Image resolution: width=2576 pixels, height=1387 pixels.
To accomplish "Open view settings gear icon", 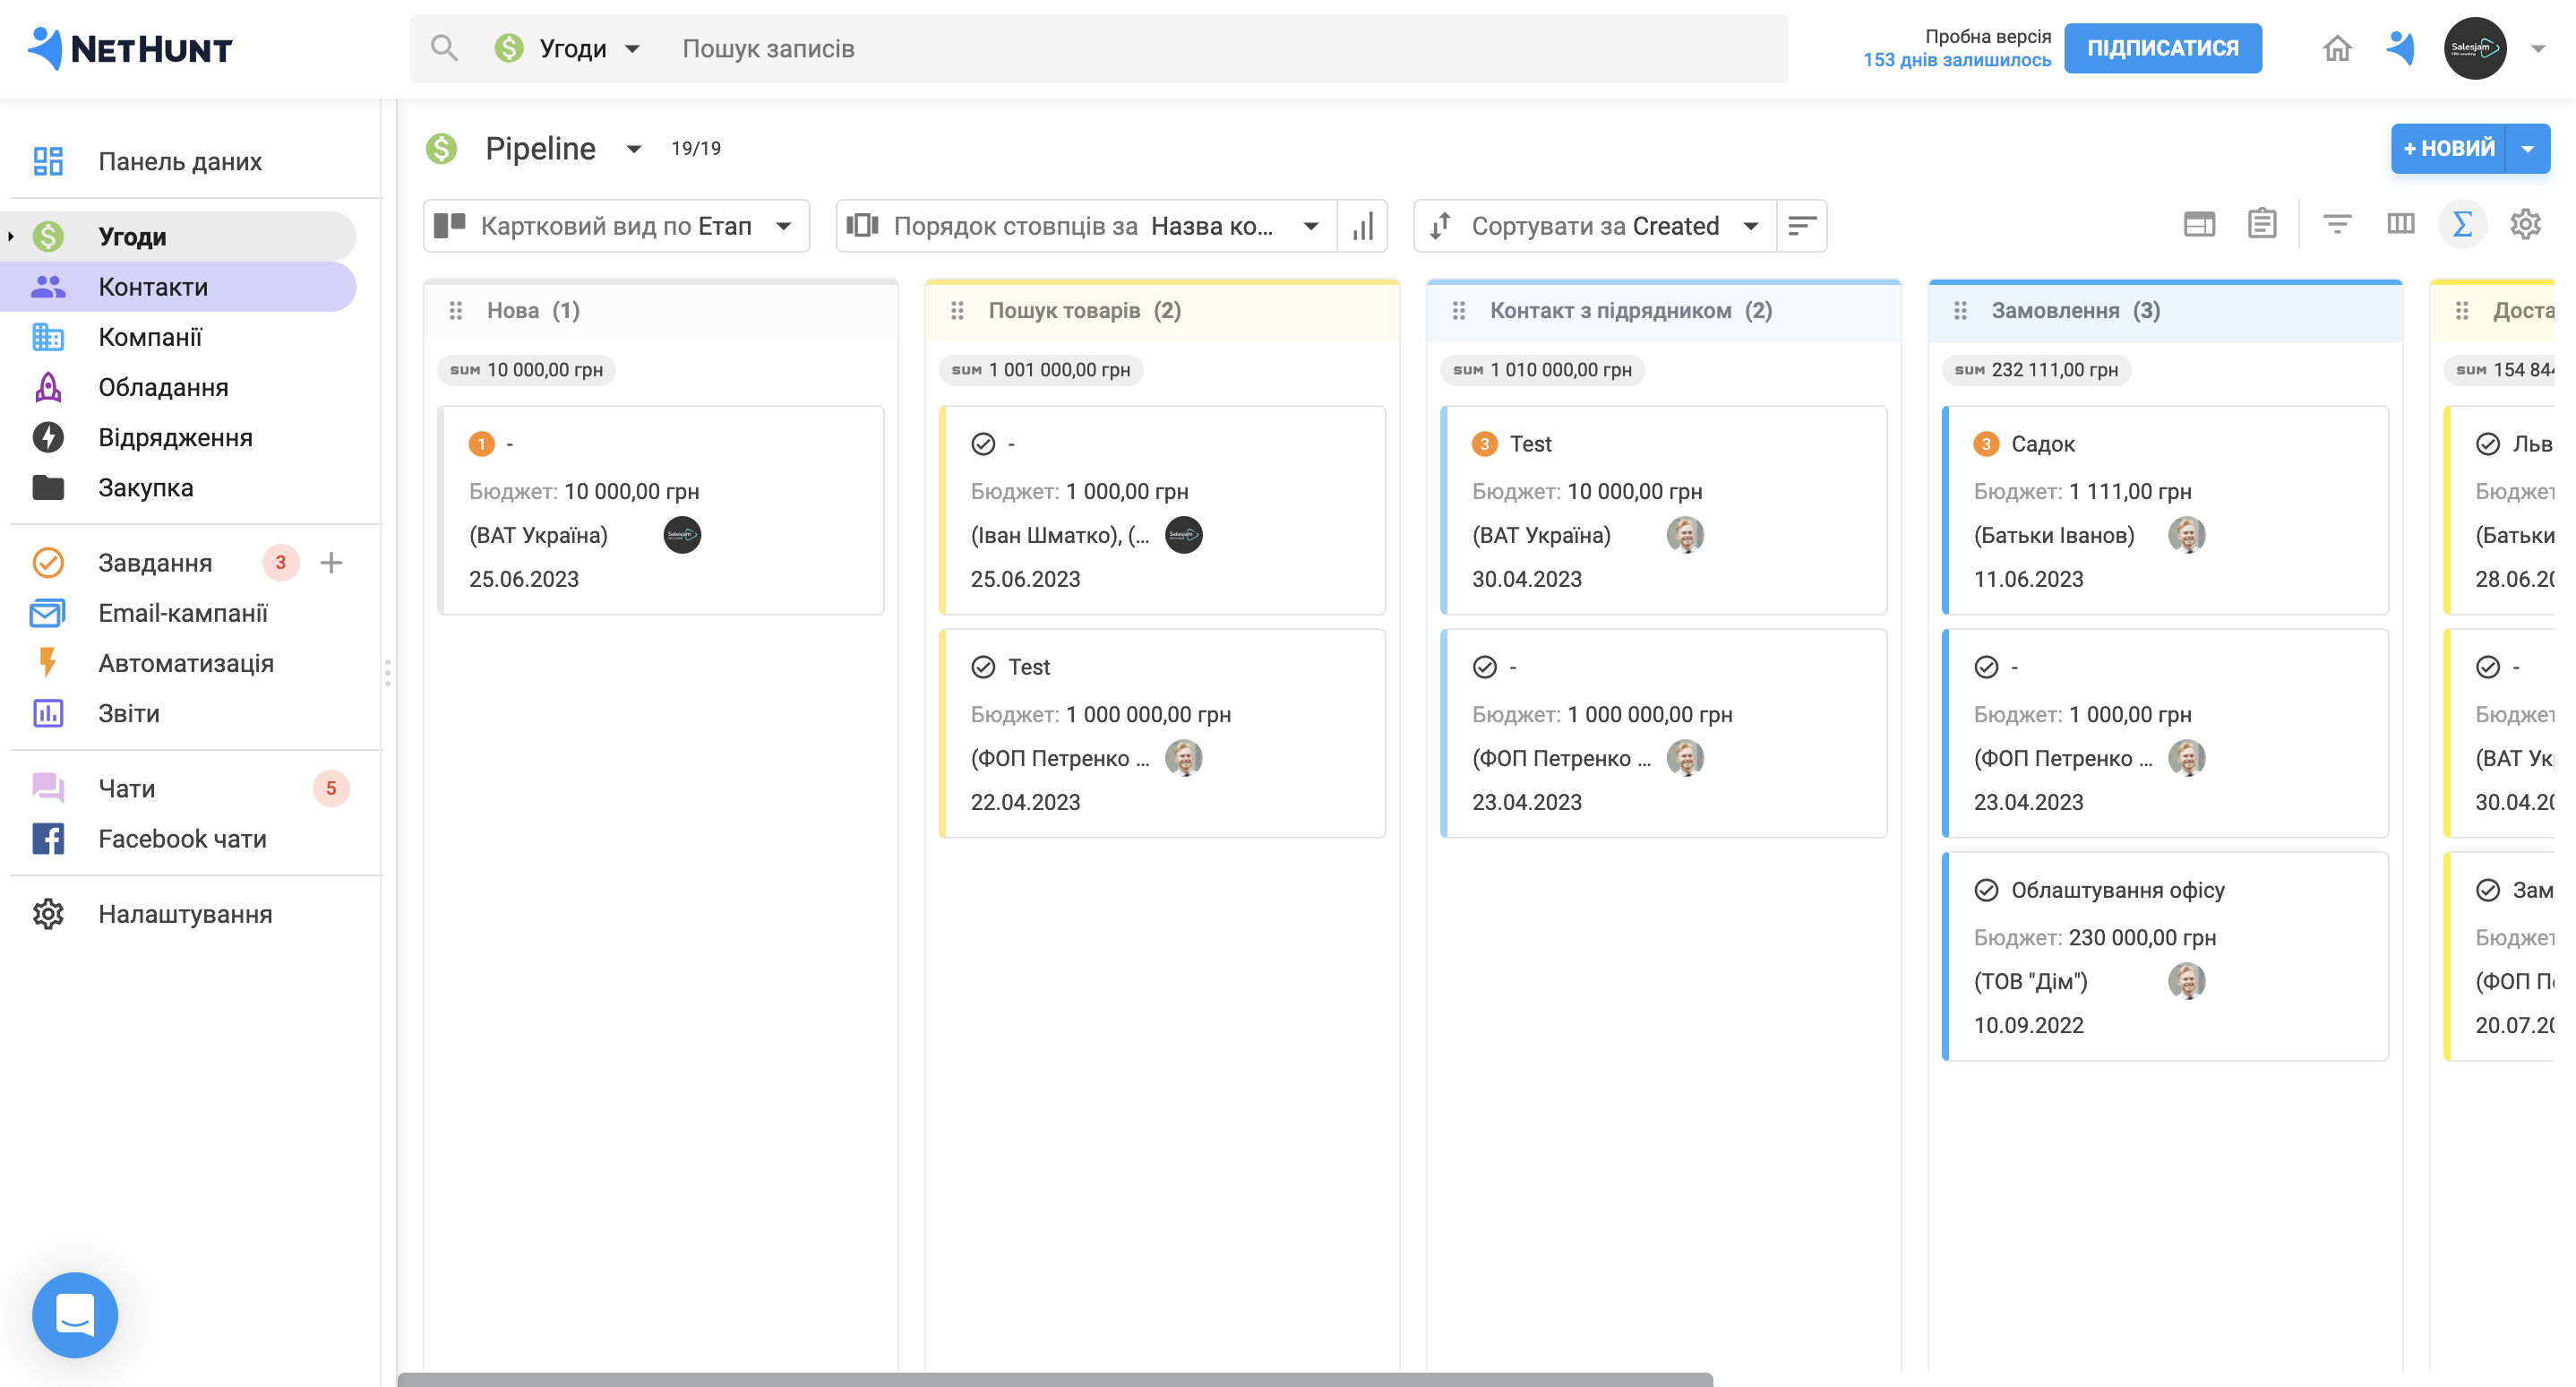I will pos(2526,225).
